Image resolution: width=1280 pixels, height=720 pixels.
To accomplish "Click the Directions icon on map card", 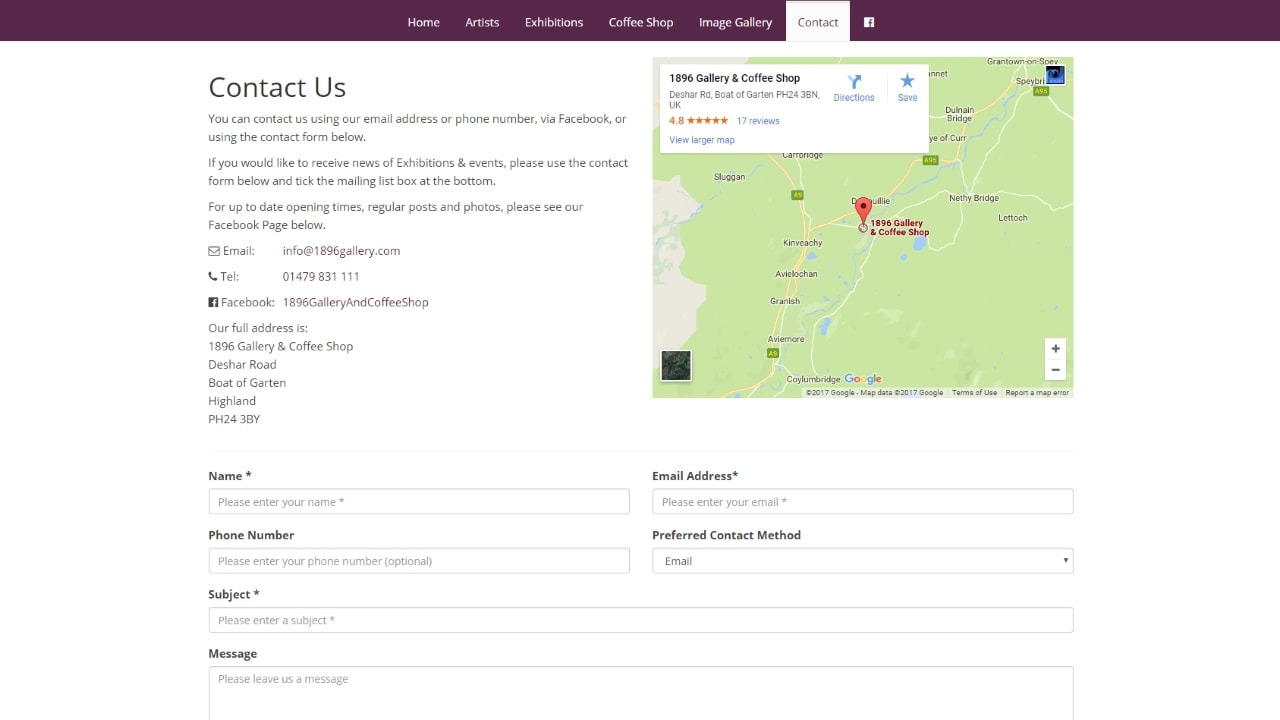I will coord(854,87).
